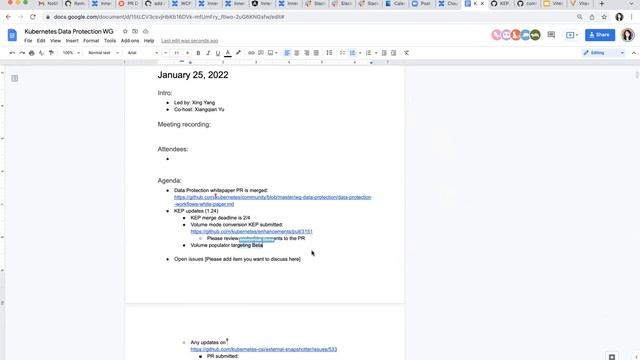This screenshot has width=640, height=360.
Task: Decrease the indent level
Action: (x=384, y=53)
